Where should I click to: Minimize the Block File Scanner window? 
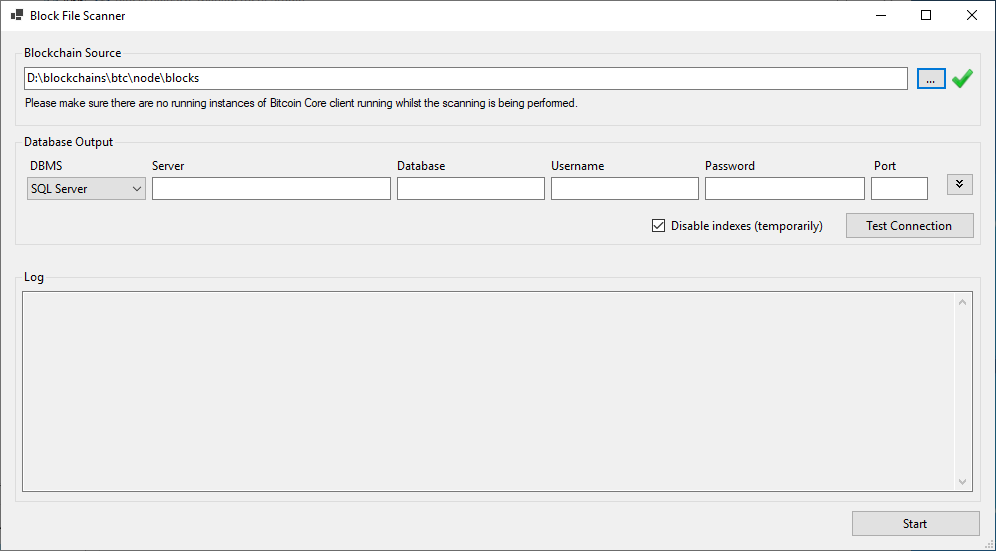pos(880,15)
